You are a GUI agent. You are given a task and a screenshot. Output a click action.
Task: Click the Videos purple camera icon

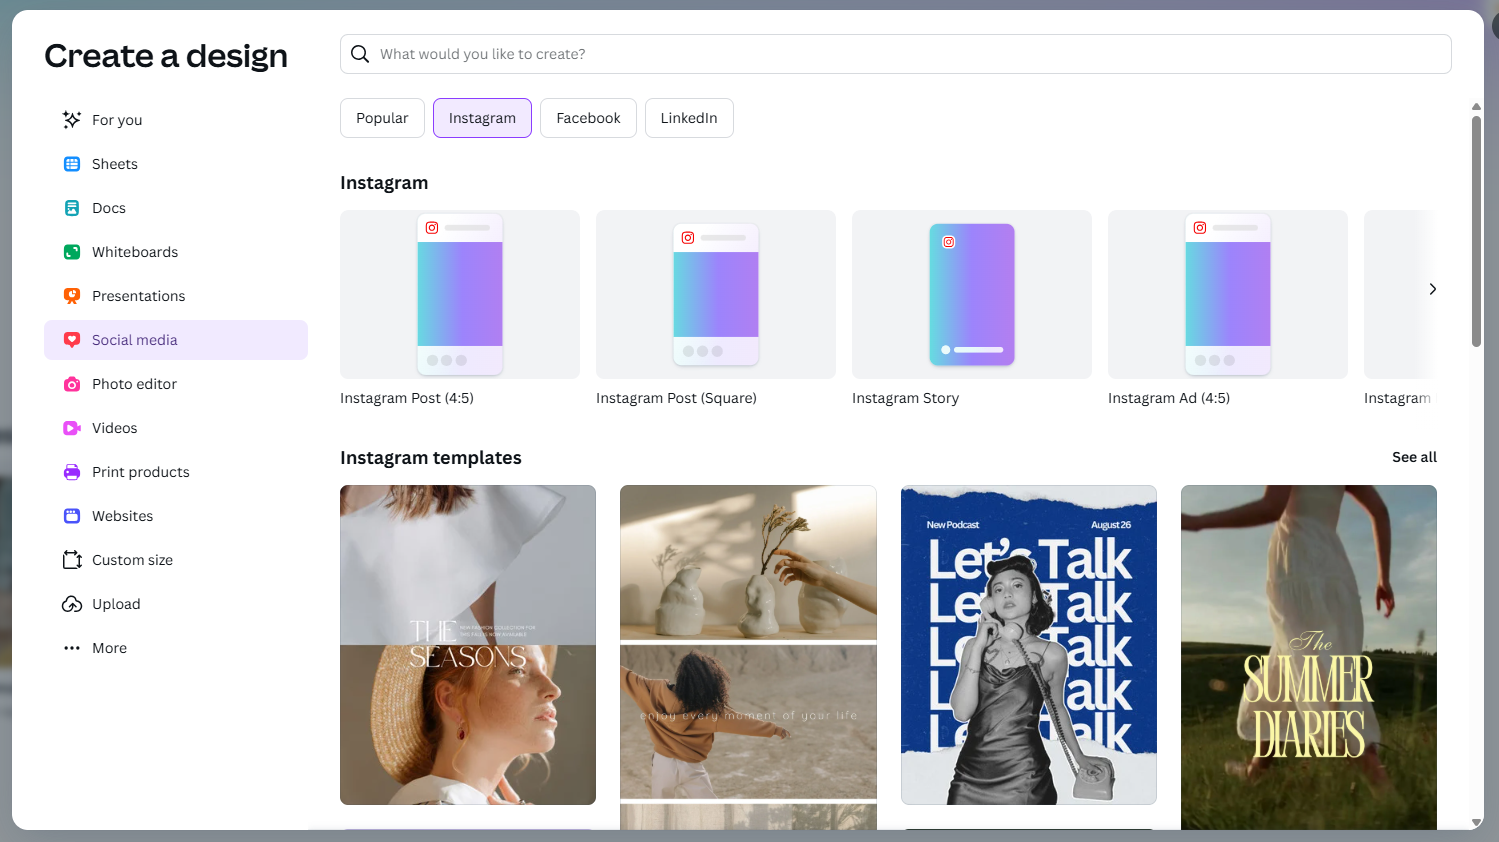tap(72, 428)
